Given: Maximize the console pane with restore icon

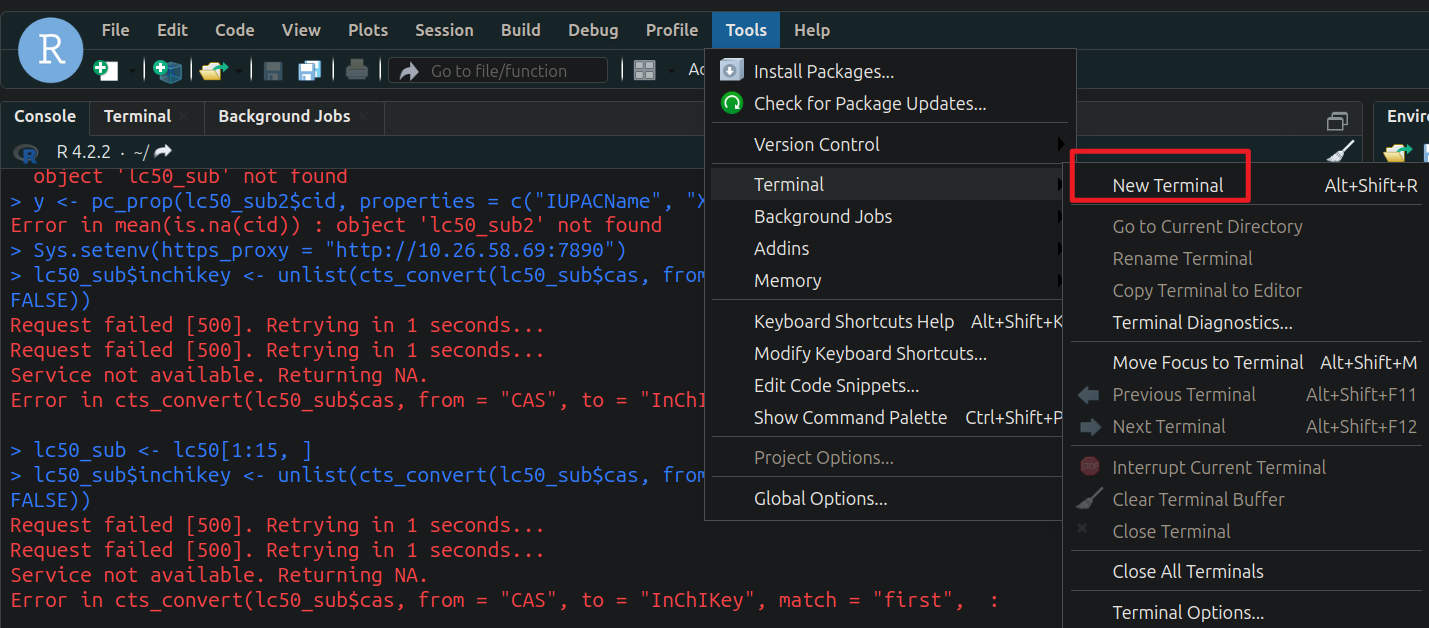Looking at the screenshot, I should click(x=1337, y=121).
